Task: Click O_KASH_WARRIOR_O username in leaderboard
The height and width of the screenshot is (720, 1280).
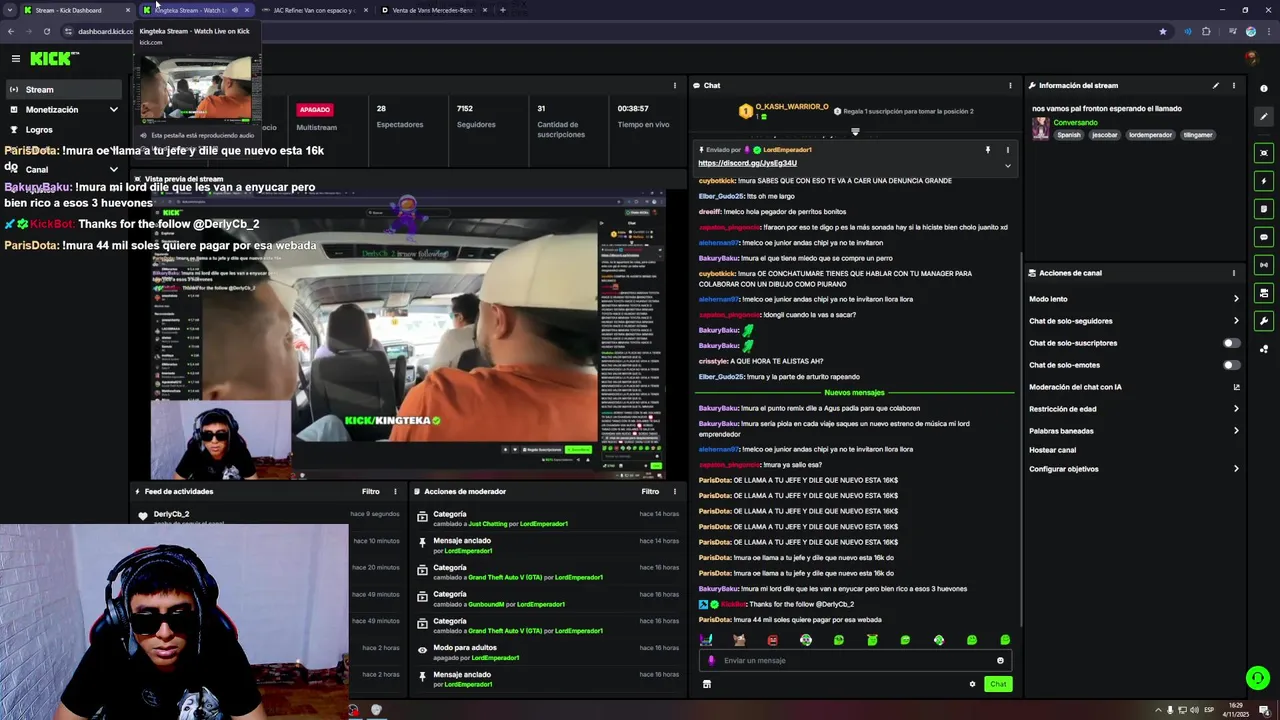Action: [792, 106]
